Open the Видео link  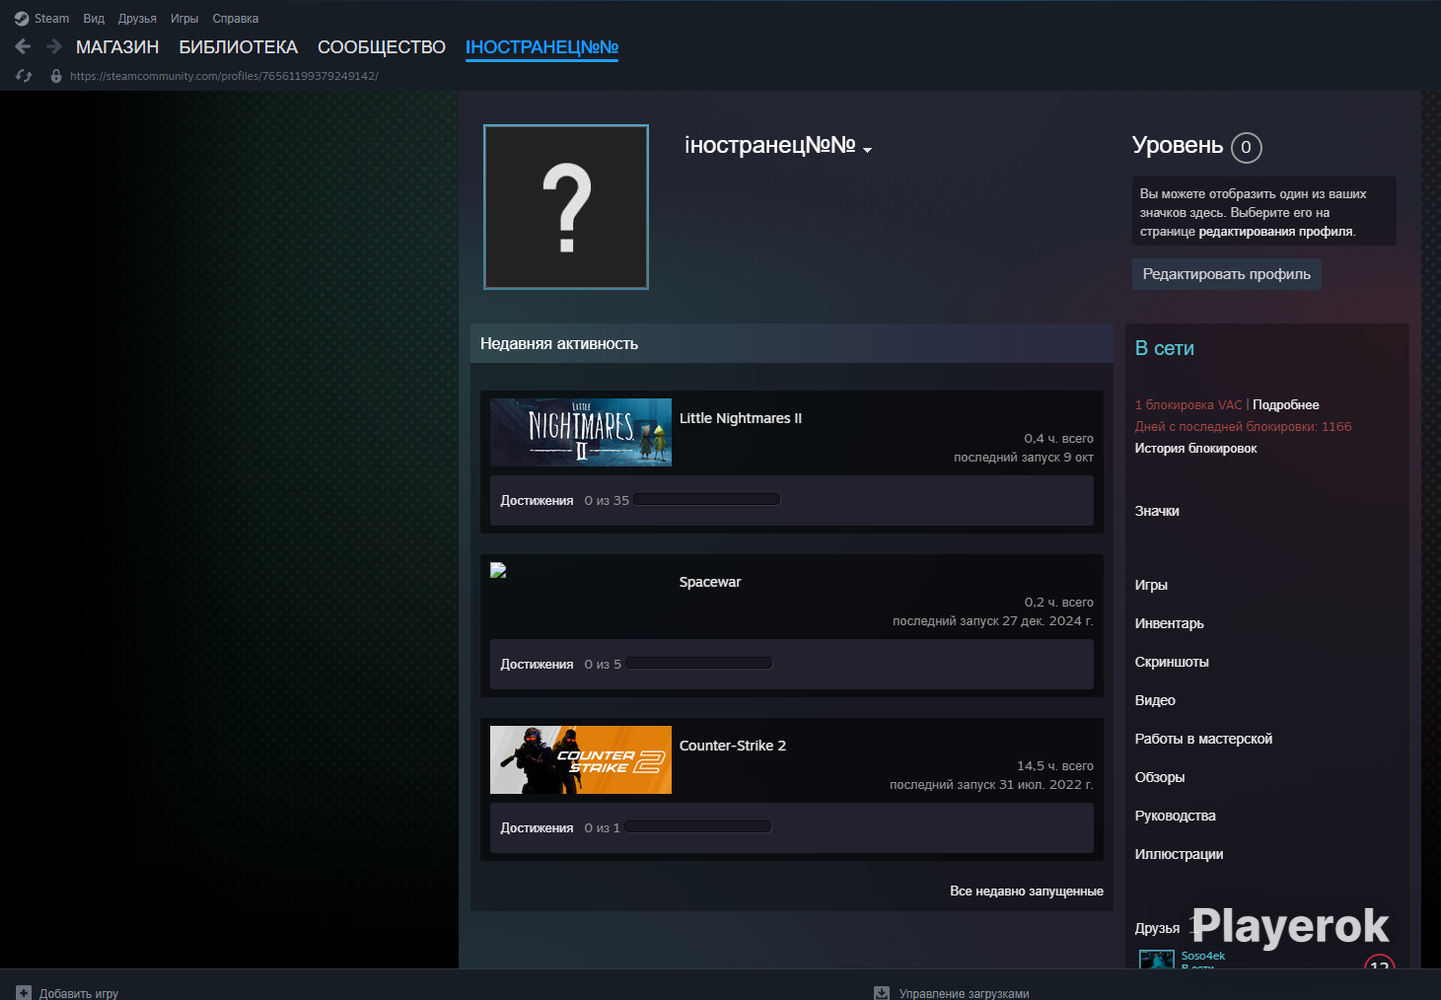point(1155,700)
